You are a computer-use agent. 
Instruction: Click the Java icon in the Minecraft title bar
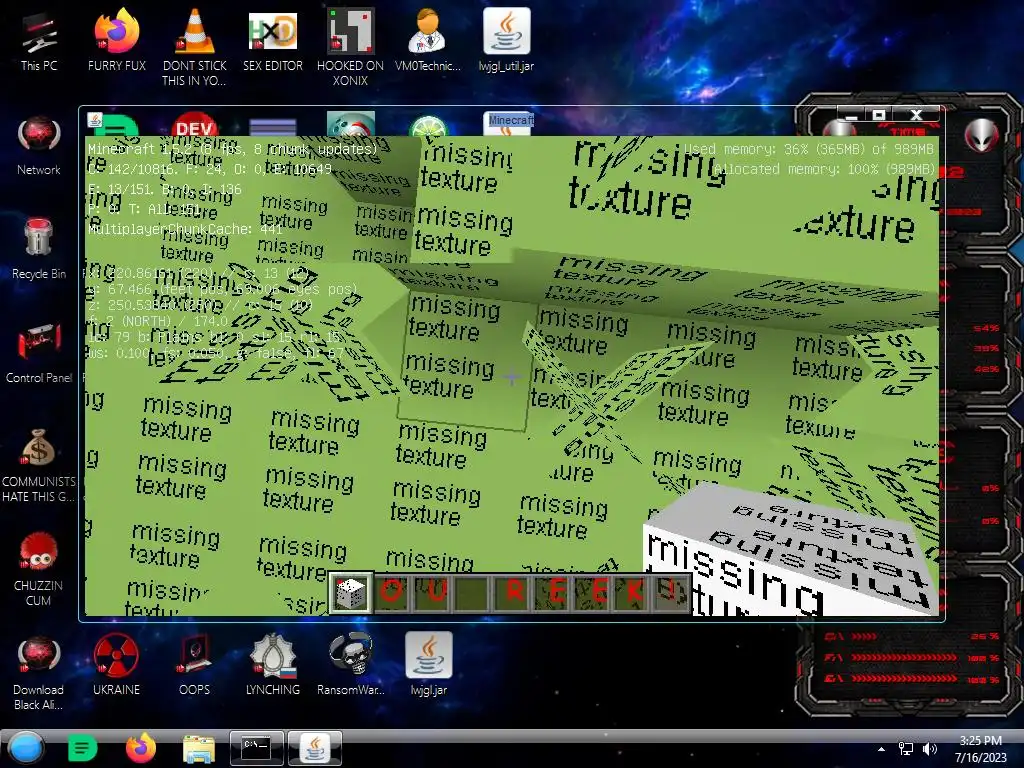(x=95, y=120)
